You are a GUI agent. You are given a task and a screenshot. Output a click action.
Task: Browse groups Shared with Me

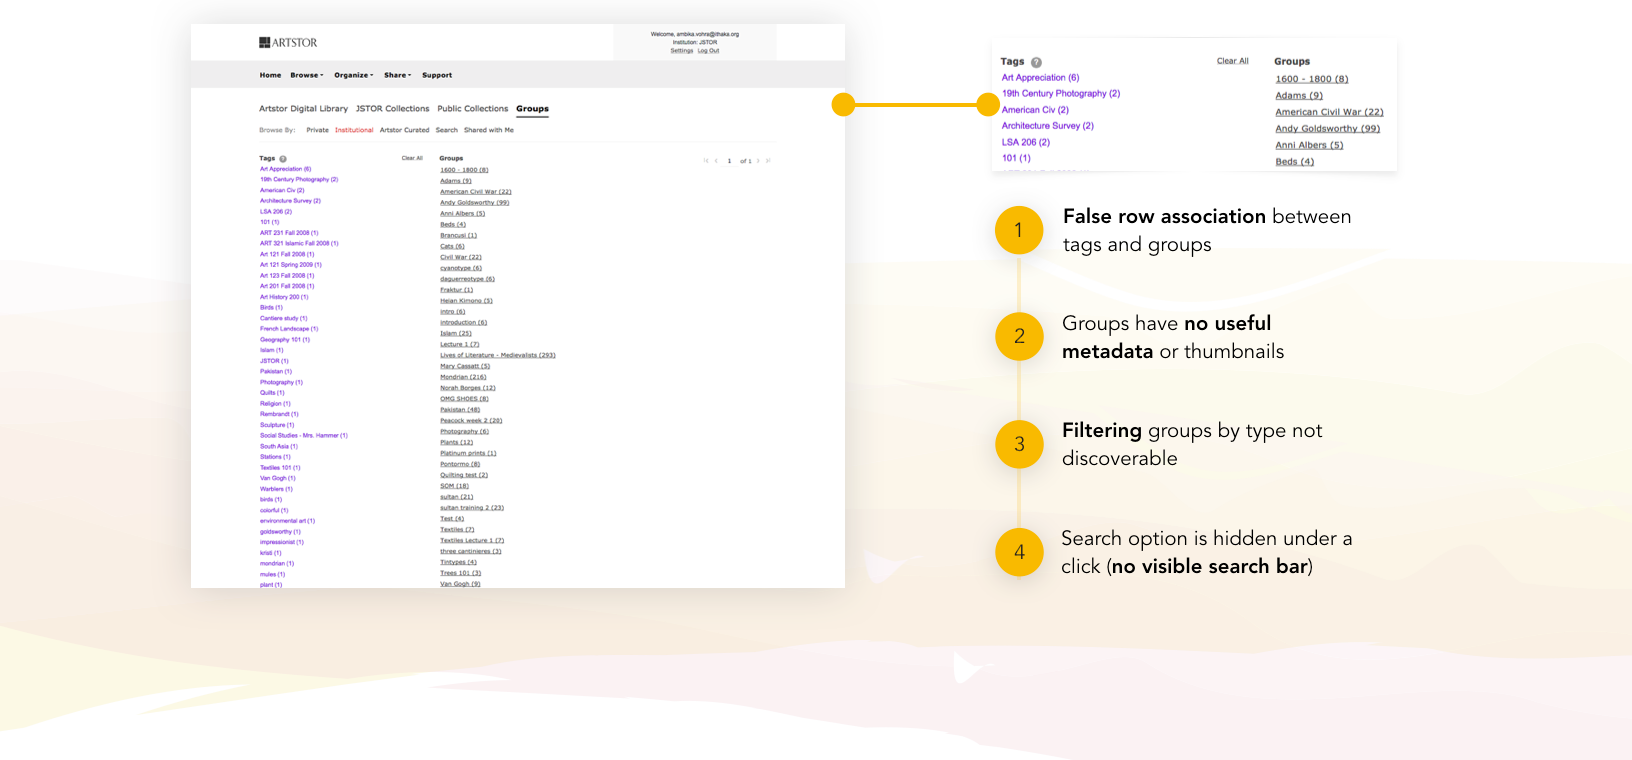click(x=488, y=130)
